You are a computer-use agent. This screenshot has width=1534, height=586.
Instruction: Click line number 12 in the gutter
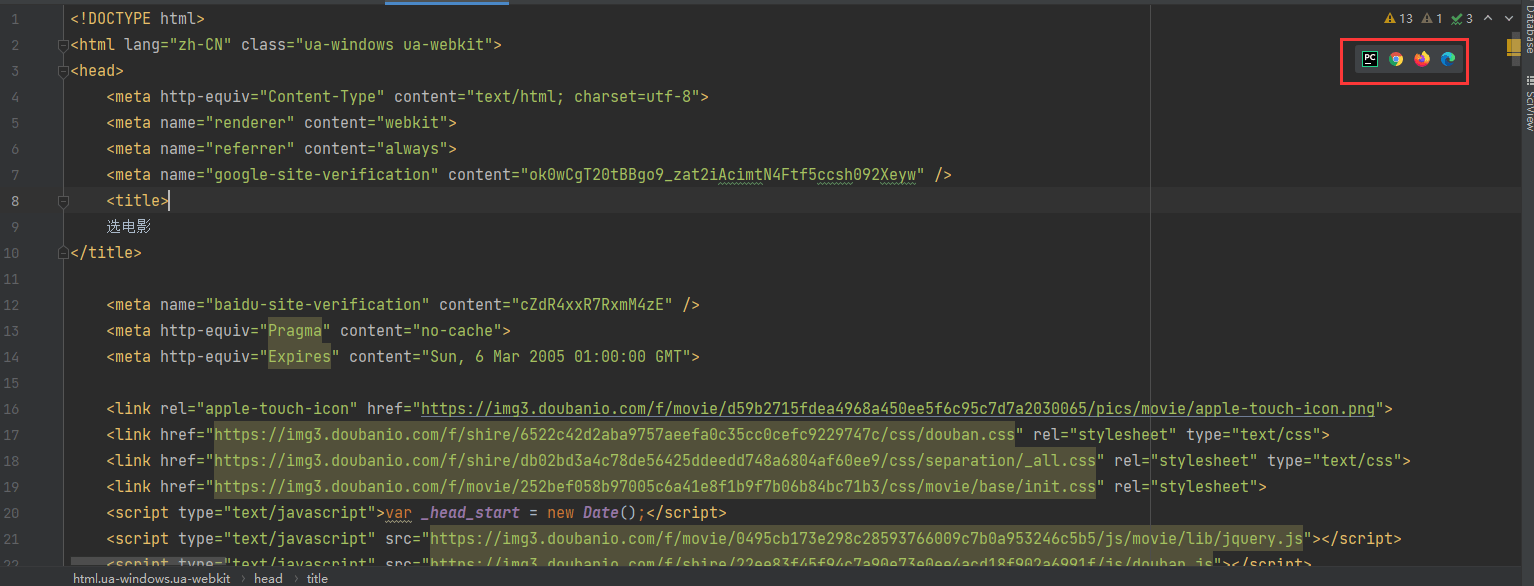(11, 305)
